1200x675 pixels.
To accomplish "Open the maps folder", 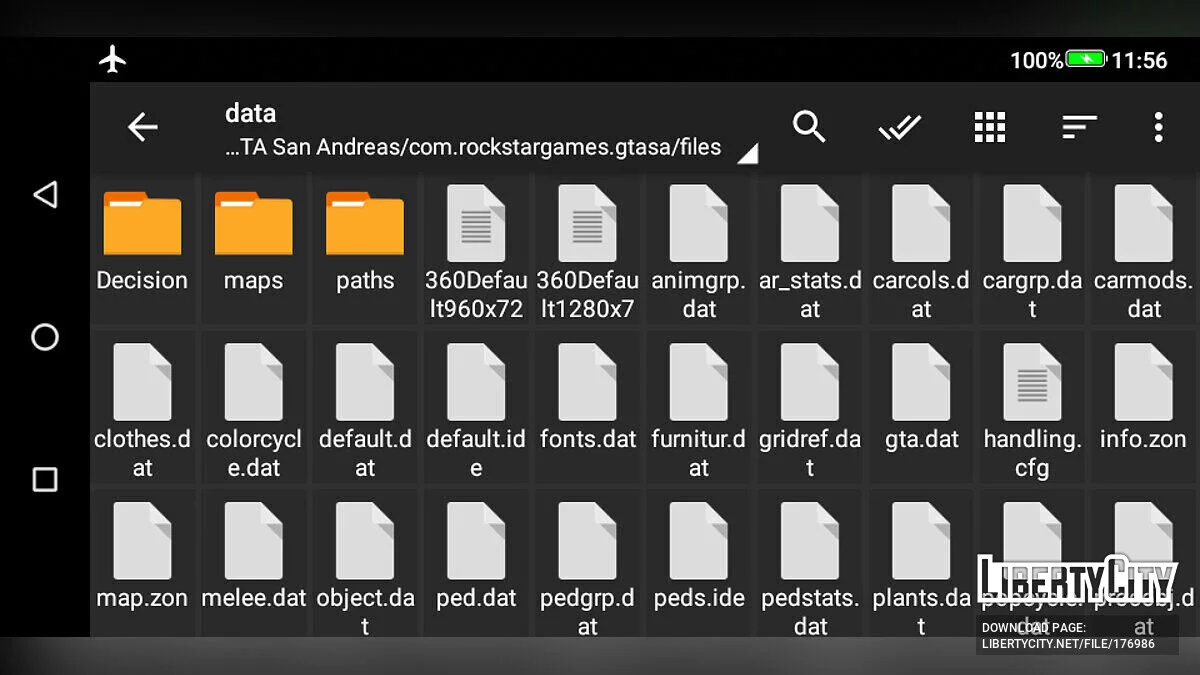I will (x=253, y=240).
